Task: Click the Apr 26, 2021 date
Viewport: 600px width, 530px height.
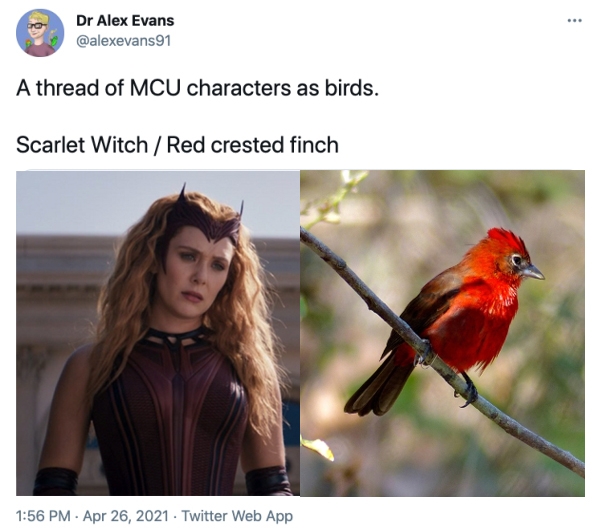Action: pos(126,516)
